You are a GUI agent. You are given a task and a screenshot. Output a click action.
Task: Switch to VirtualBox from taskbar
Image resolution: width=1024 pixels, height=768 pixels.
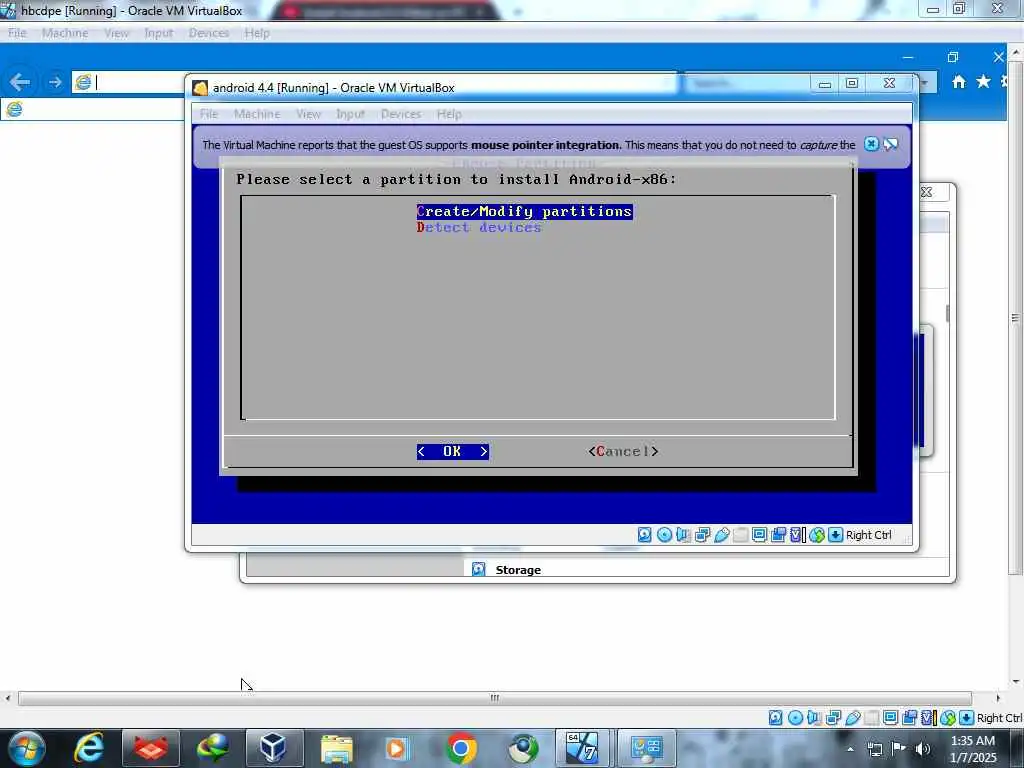pyautogui.click(x=274, y=748)
